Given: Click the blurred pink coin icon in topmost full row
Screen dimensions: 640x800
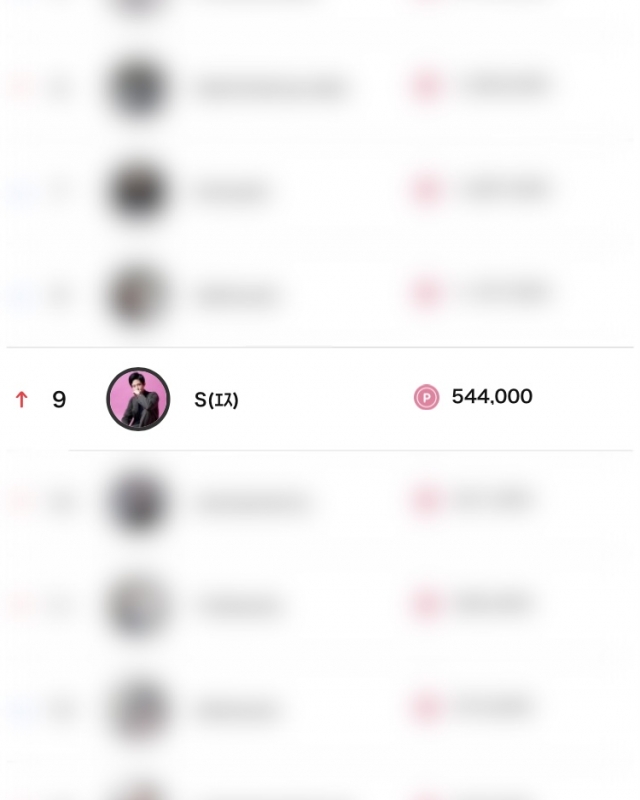Looking at the screenshot, I should point(426,86).
